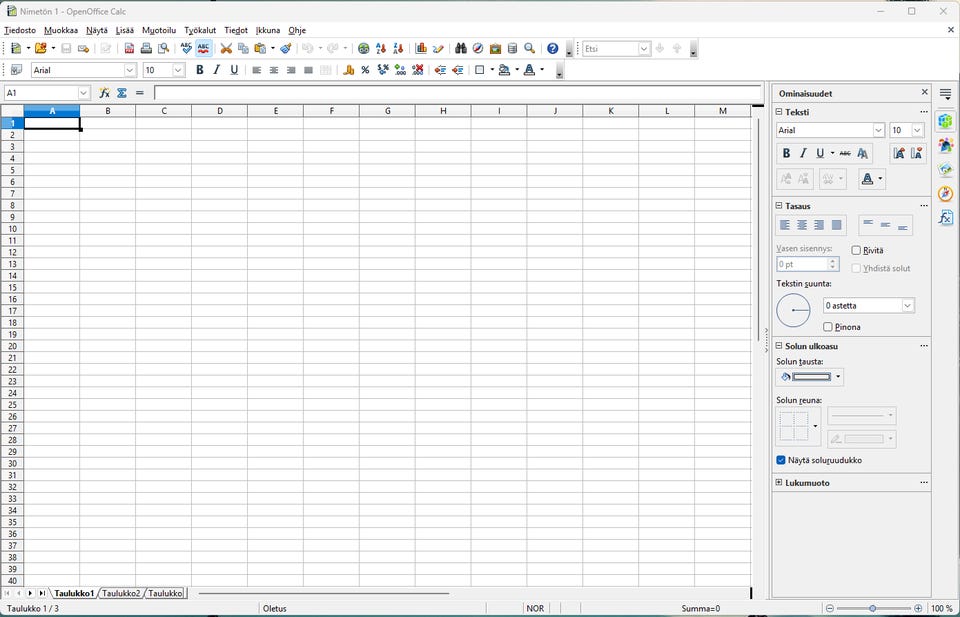This screenshot has width=960, height=617.
Task: Open Find and Replace binoculars icon
Action: (461, 48)
